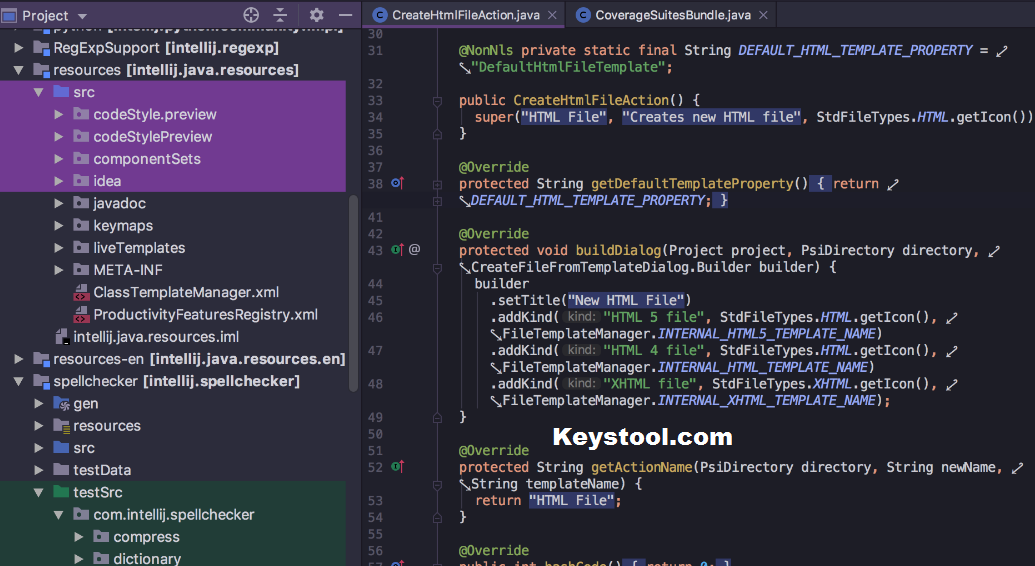This screenshot has width=1035, height=566.
Task: Expand the componentSets folder
Action: click(59, 159)
